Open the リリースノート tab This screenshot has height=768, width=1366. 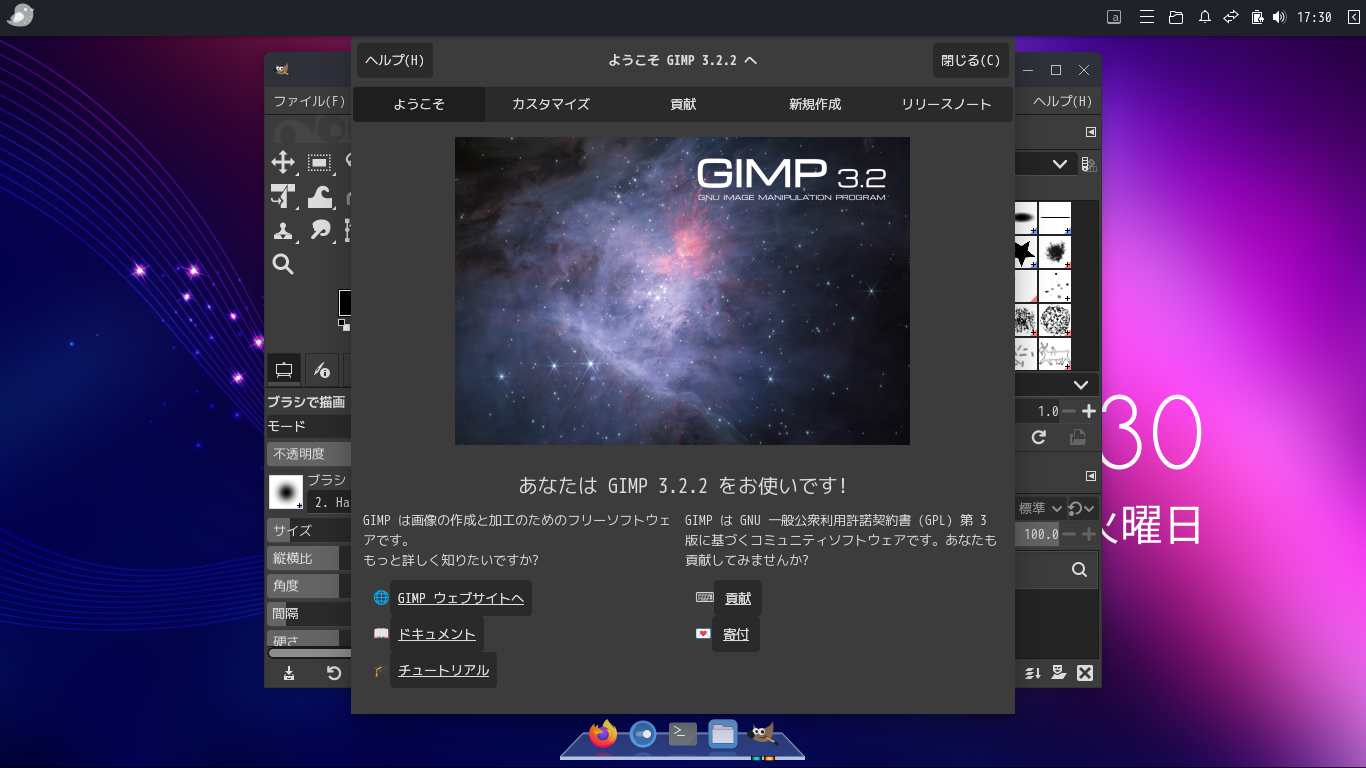[947, 104]
